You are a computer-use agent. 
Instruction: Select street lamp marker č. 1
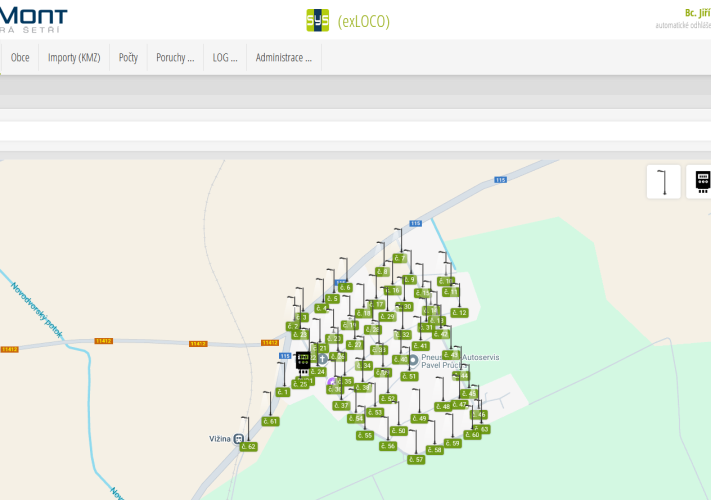point(283,392)
